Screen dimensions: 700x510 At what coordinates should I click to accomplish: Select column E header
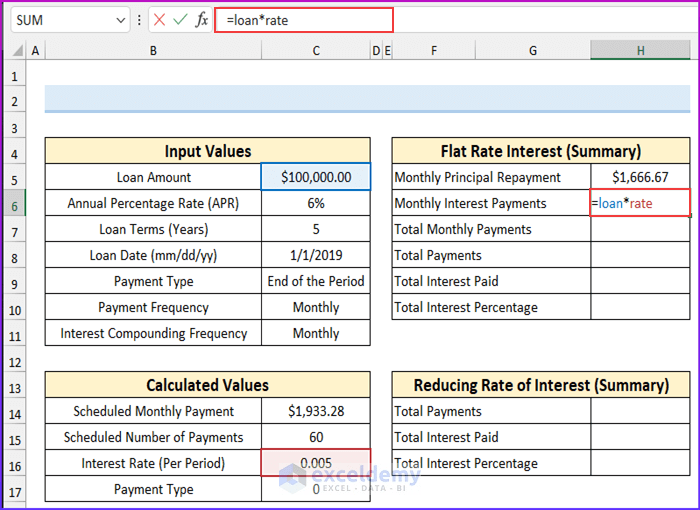pyautogui.click(x=387, y=50)
